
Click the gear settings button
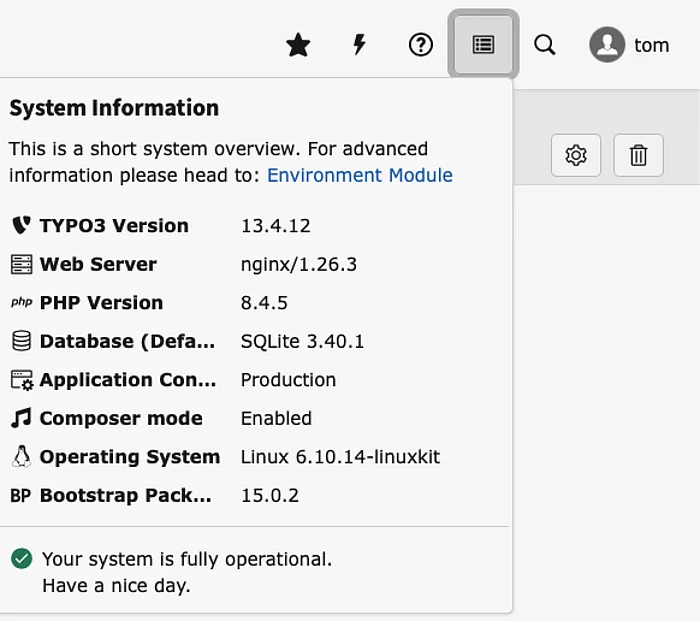pos(576,155)
